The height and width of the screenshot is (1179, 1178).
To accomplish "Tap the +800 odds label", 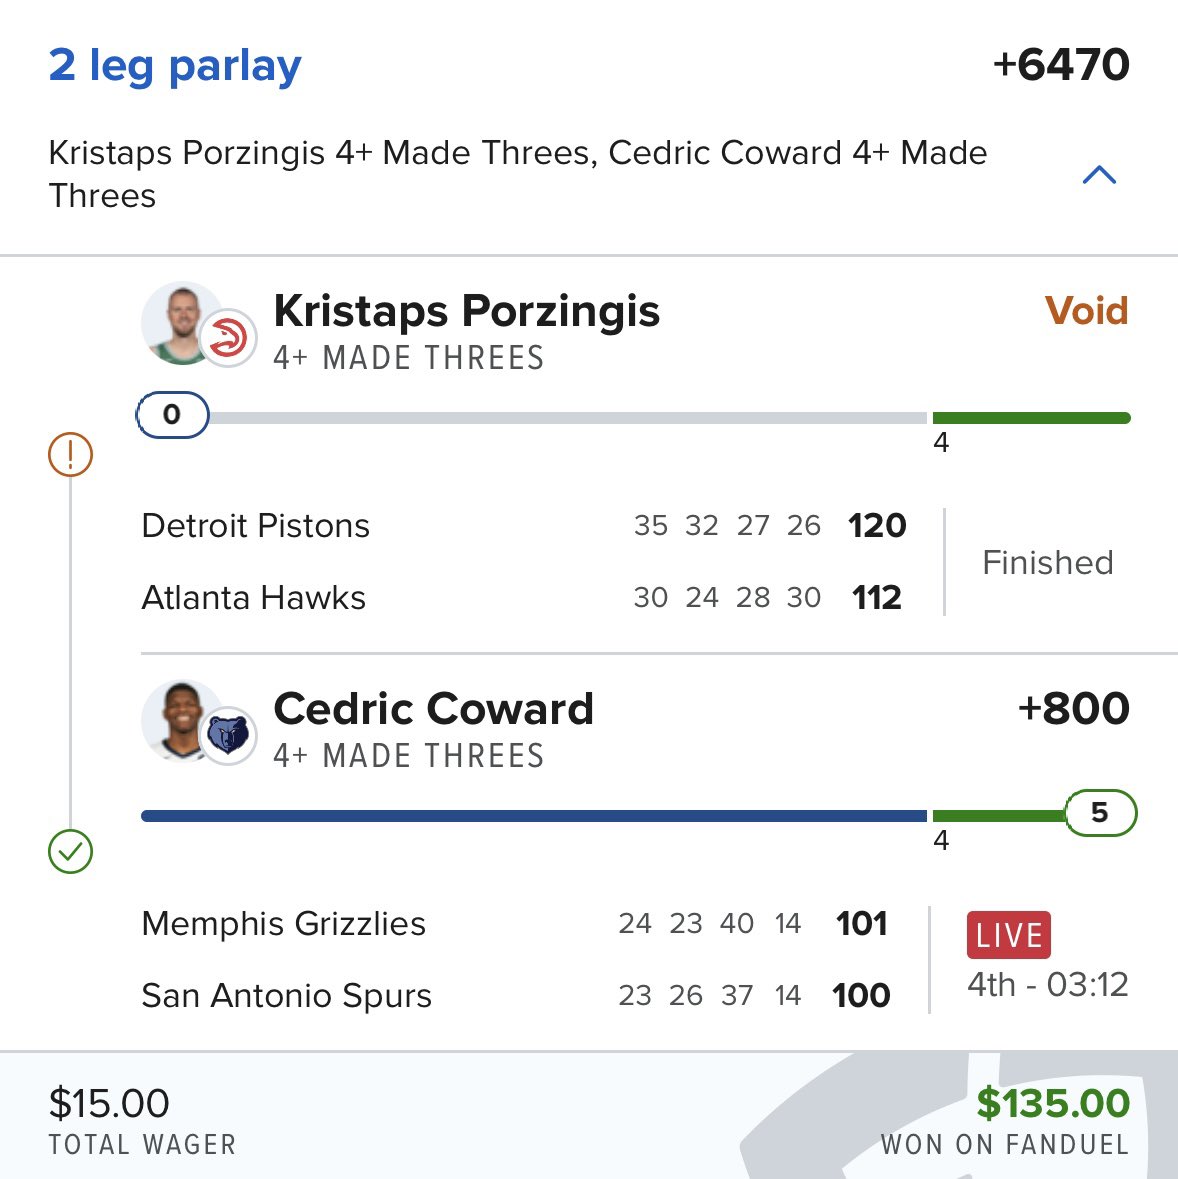I will pyautogui.click(x=1073, y=709).
